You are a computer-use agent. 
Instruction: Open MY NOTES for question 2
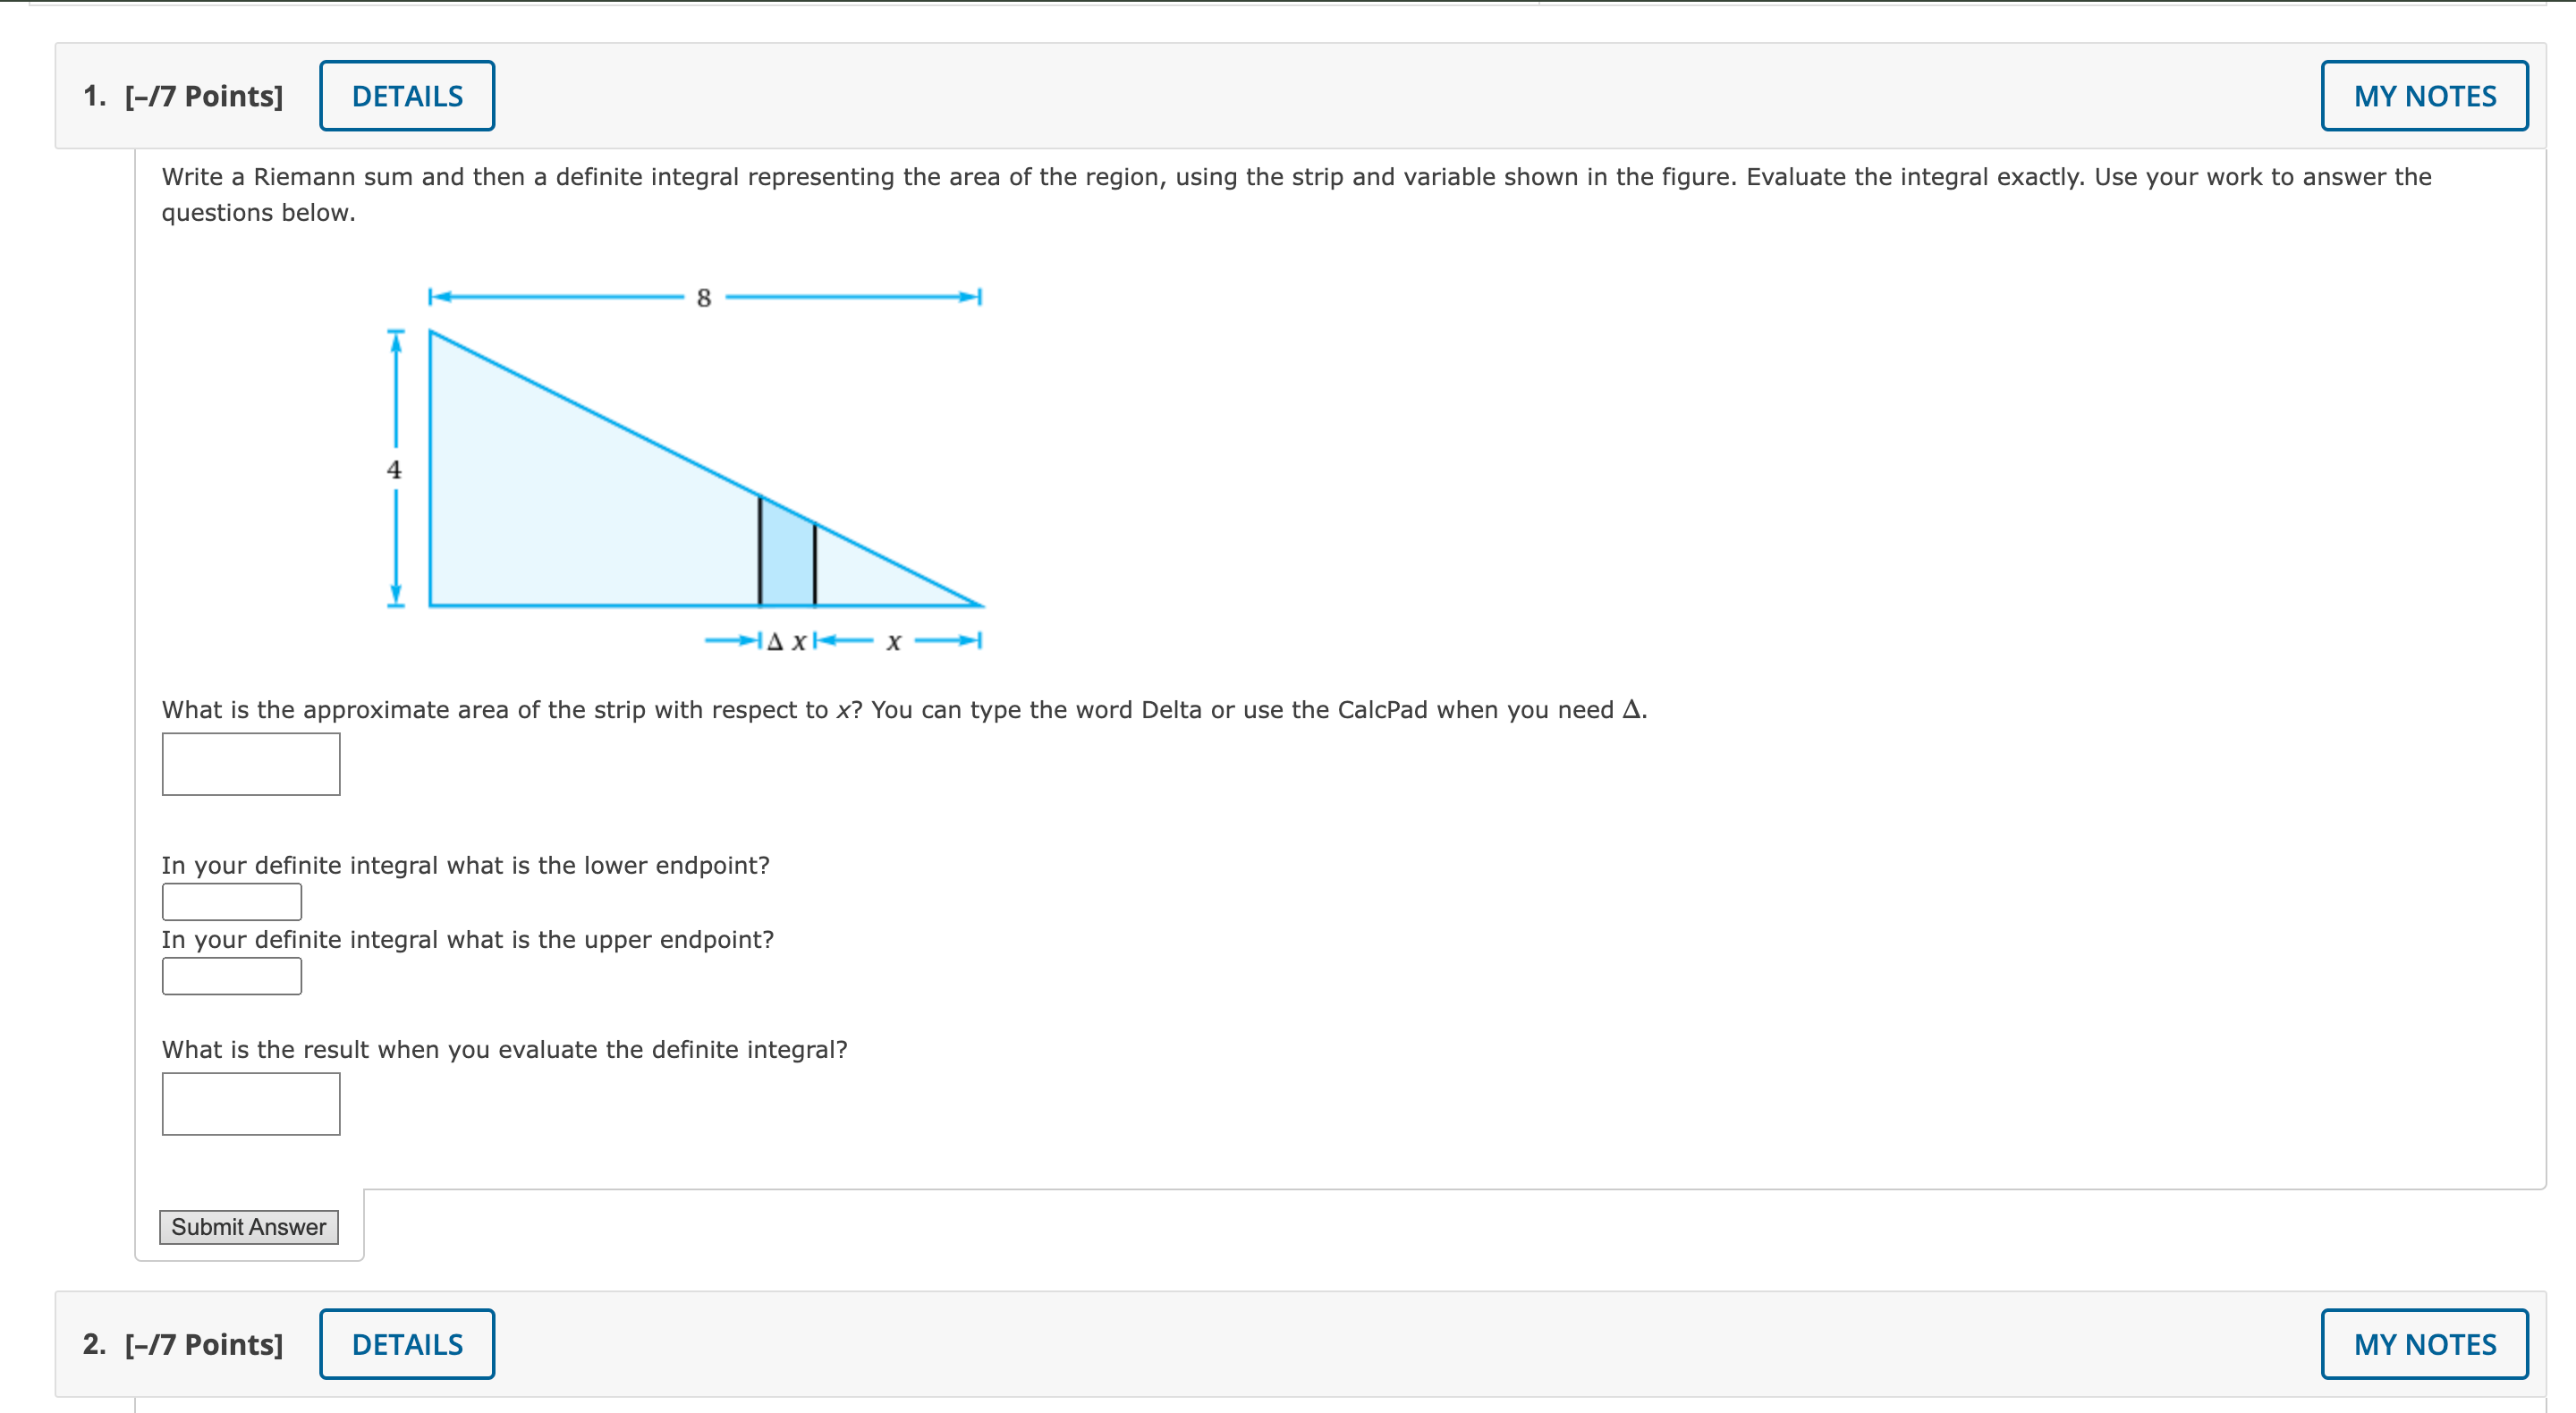click(x=2424, y=1344)
